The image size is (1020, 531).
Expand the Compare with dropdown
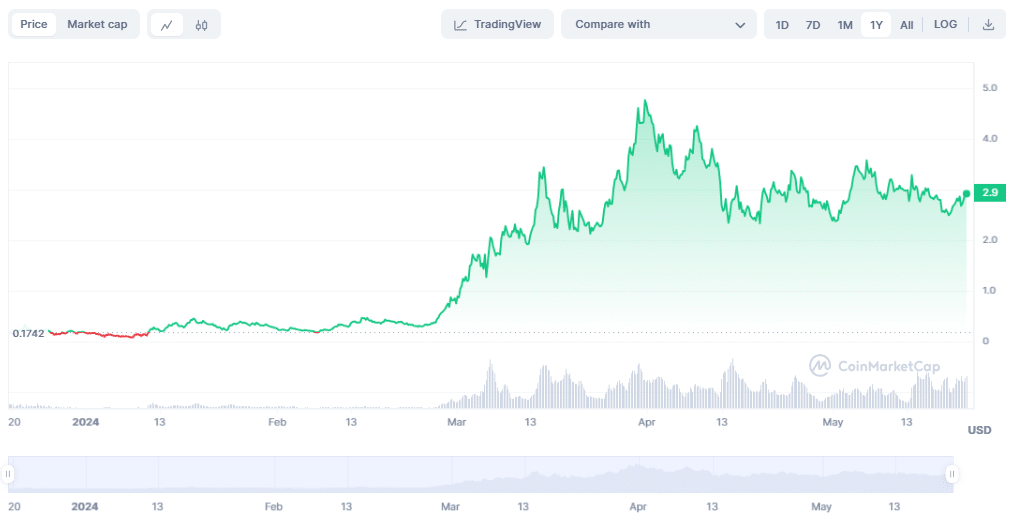click(x=658, y=24)
